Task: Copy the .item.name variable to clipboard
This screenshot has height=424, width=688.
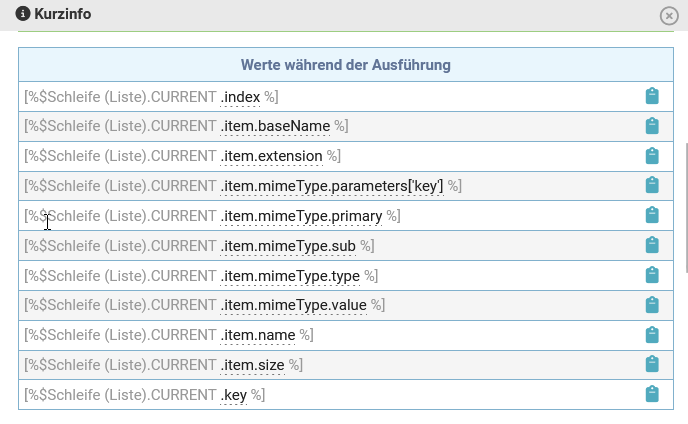Action: 652,335
